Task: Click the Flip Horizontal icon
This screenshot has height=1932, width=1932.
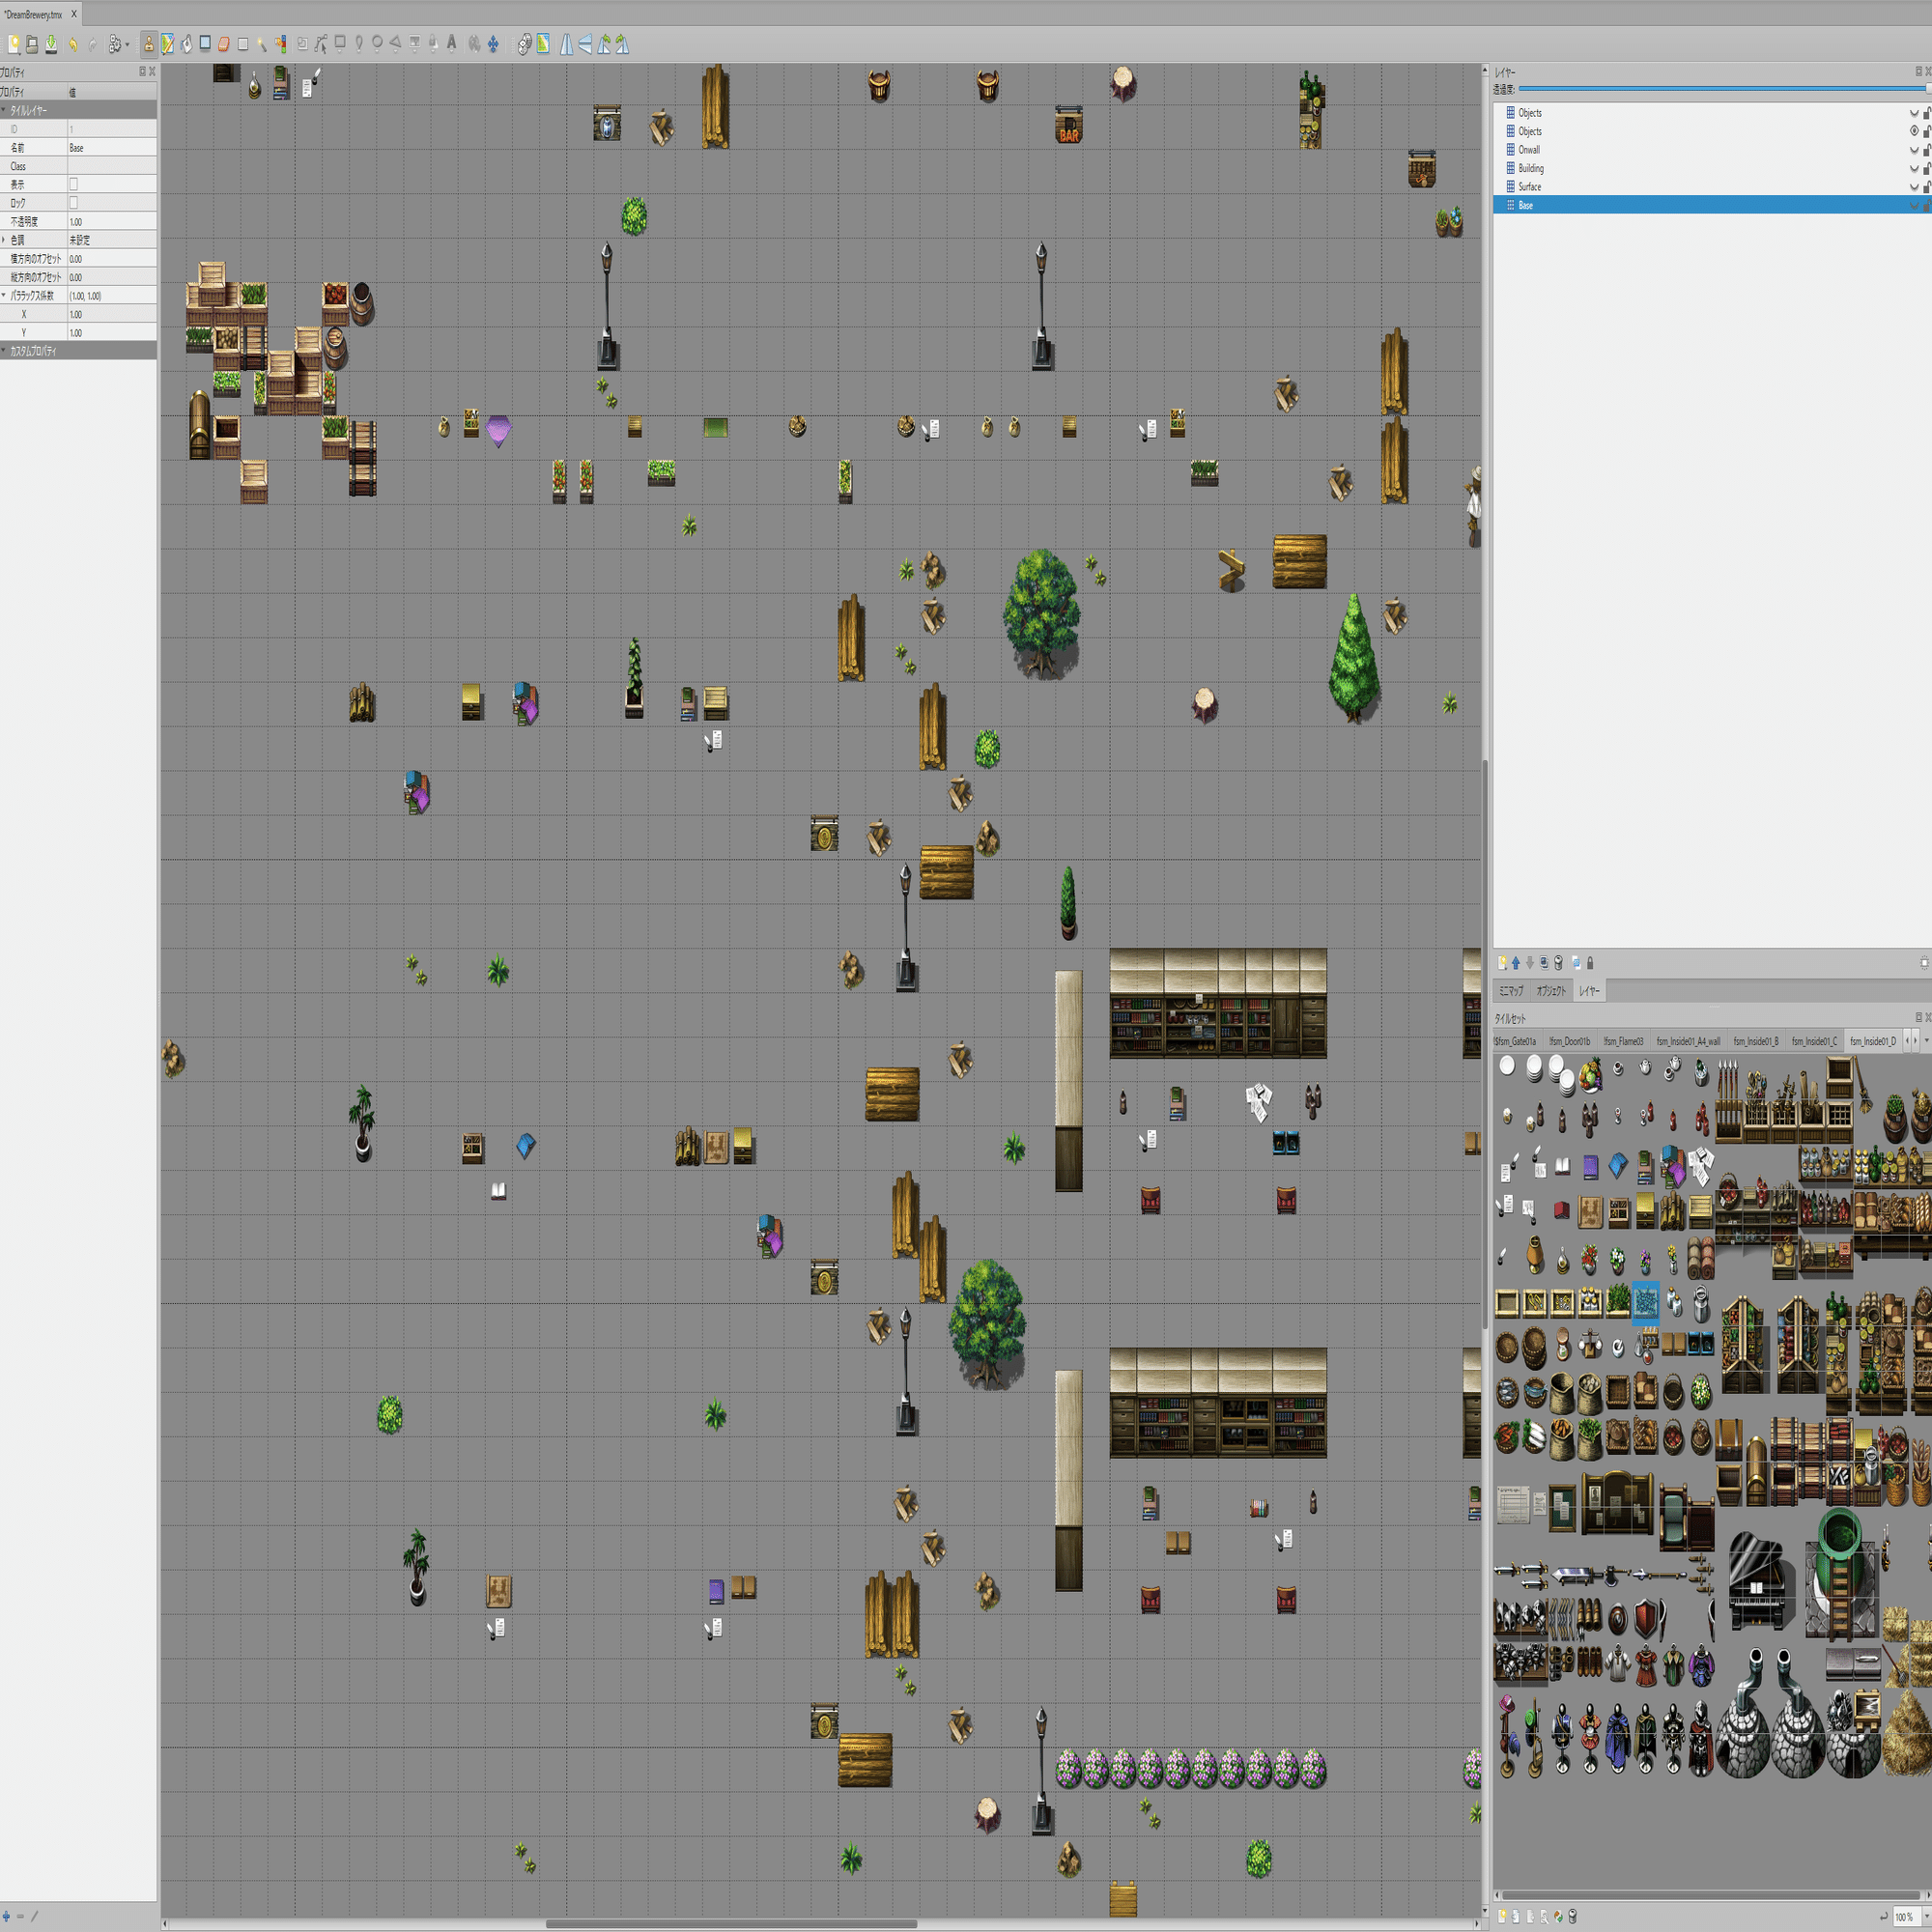Action: point(567,44)
